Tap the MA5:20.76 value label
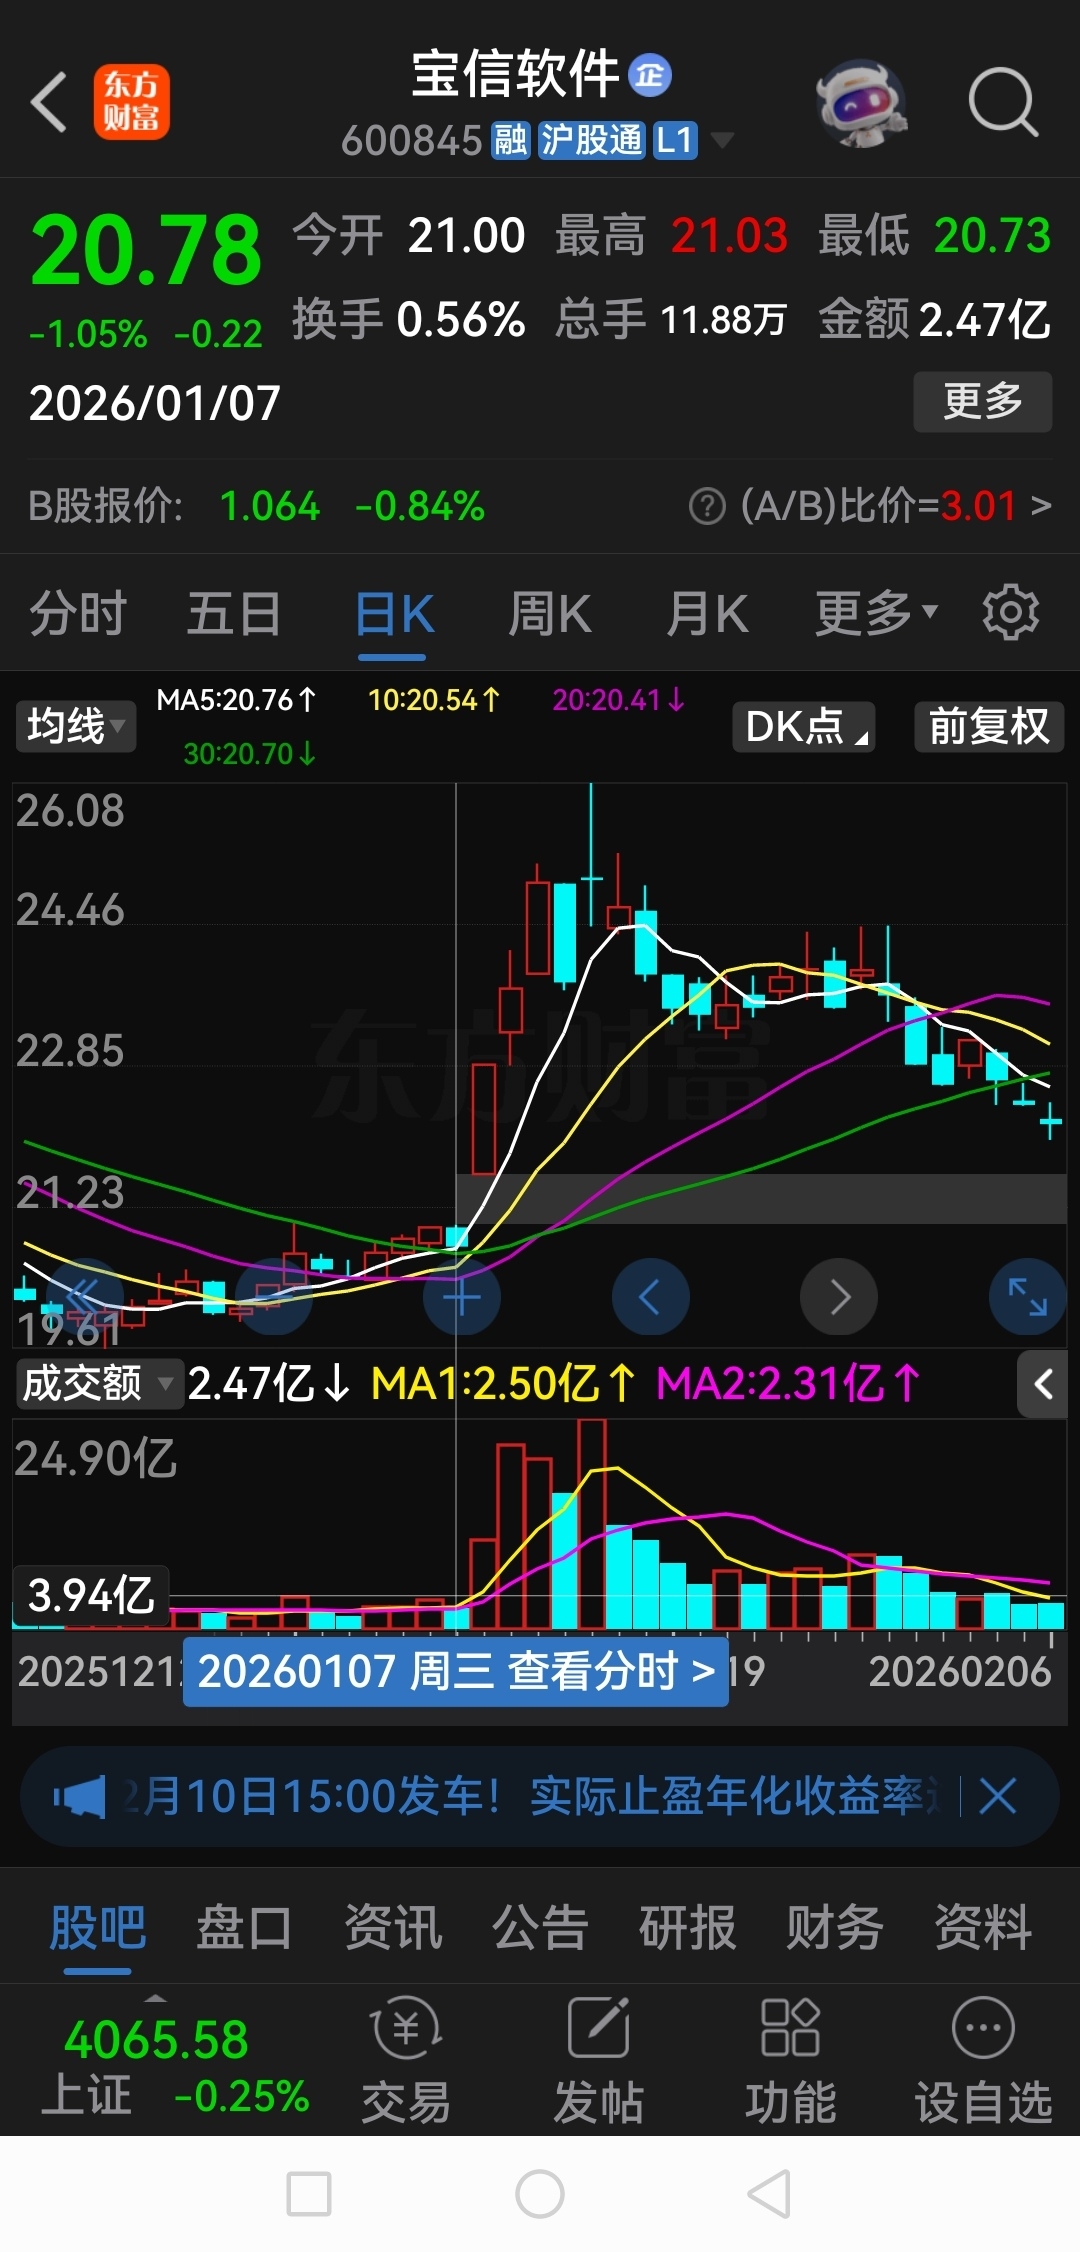This screenshot has width=1080, height=2252. click(x=236, y=700)
